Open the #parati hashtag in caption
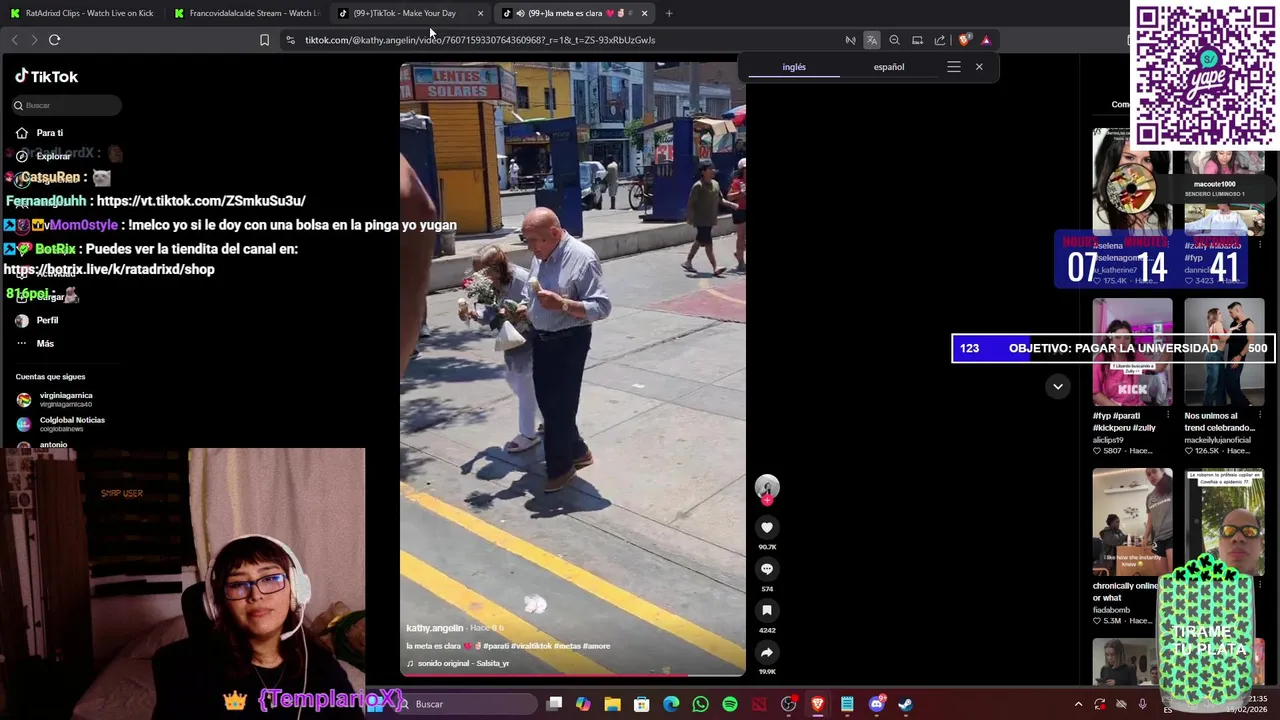Image resolution: width=1280 pixels, height=720 pixels. [496, 646]
